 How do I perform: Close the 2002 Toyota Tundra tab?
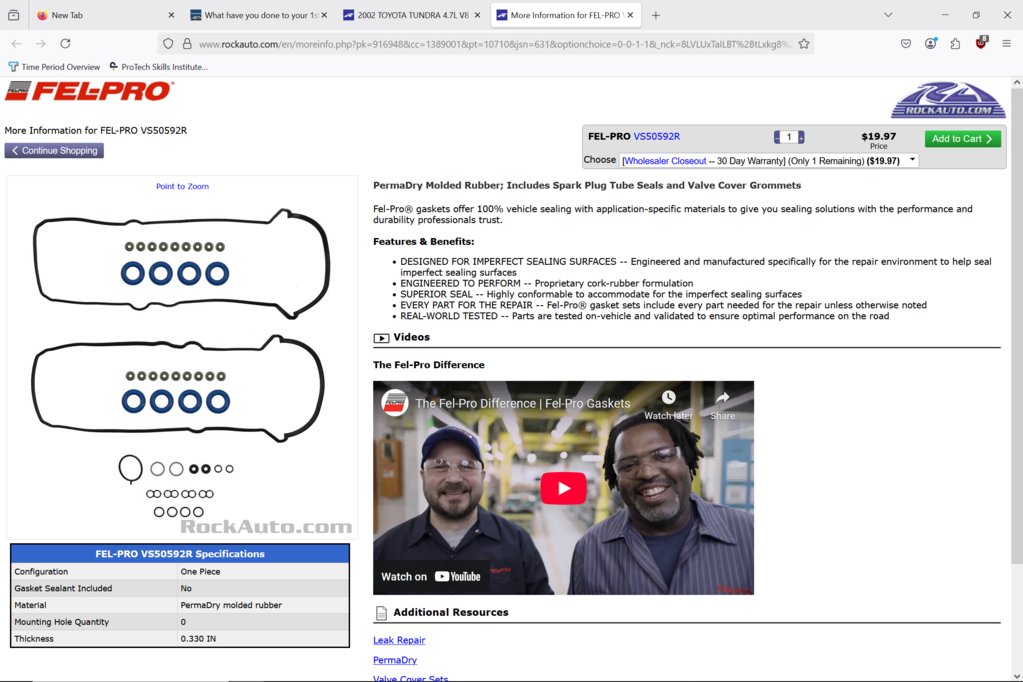(x=477, y=15)
